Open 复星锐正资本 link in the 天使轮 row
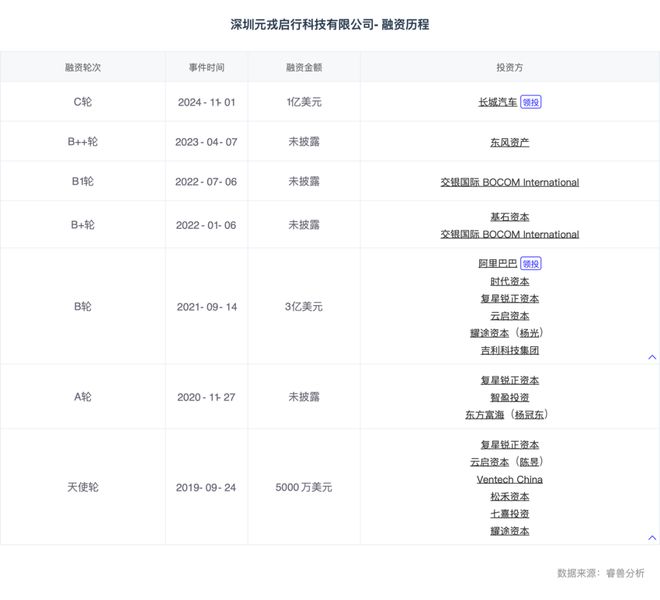Viewport: 660px width, 600px height. 509,445
